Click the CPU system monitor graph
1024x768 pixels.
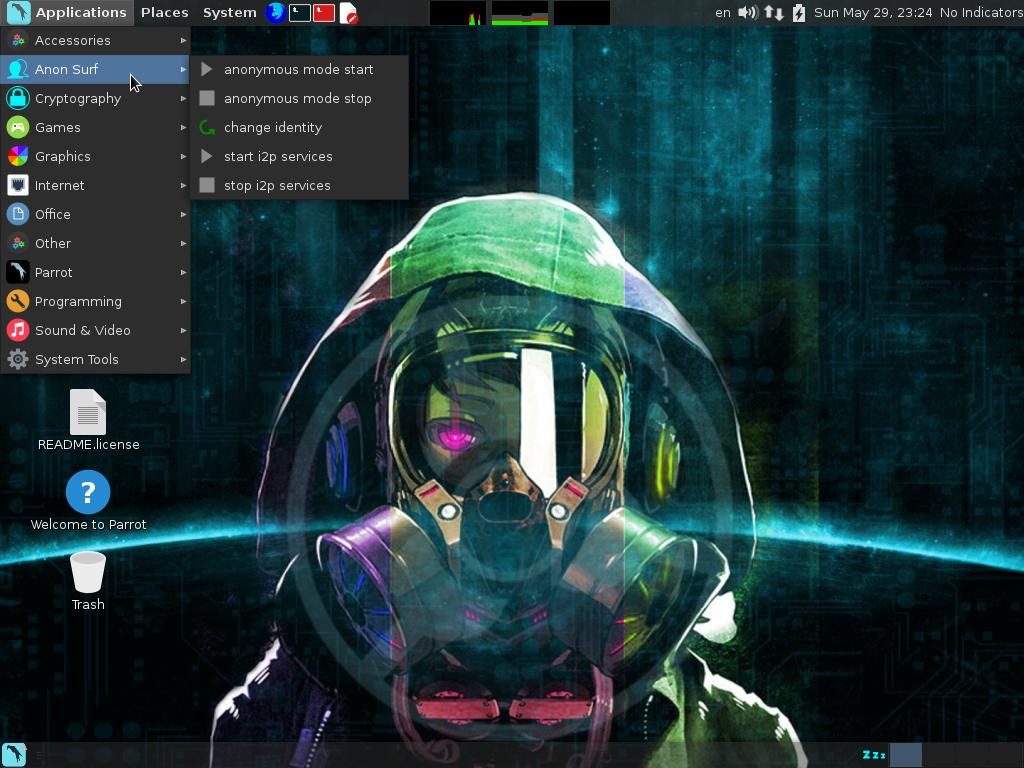(x=458, y=13)
